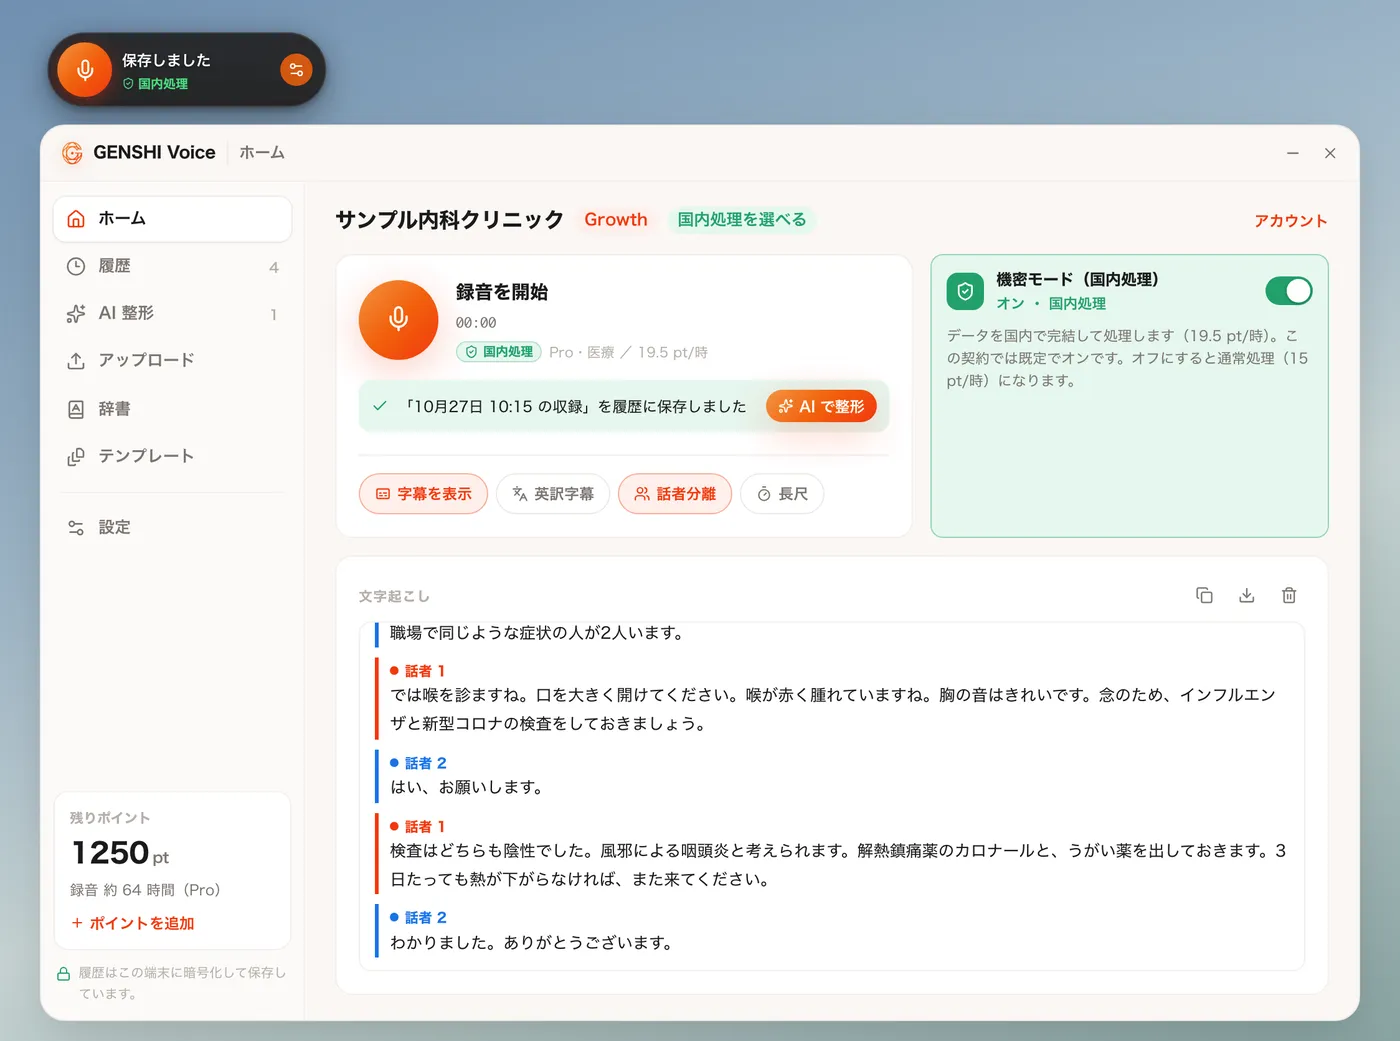Click the サンプル内科クリニック heading

pyautogui.click(x=449, y=220)
